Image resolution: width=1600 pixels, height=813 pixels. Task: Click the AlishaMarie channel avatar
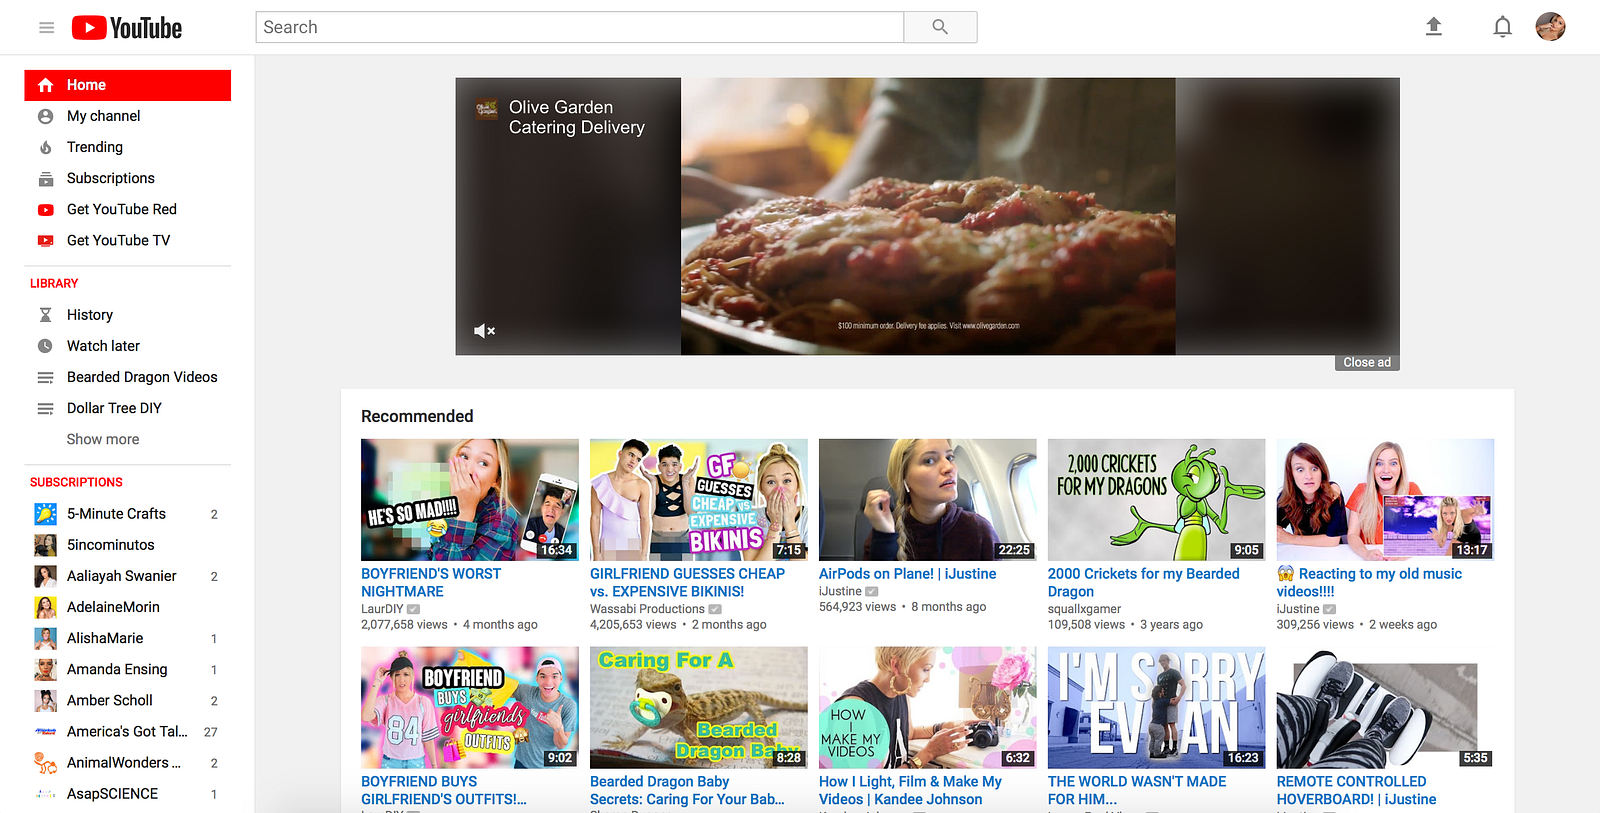click(45, 638)
